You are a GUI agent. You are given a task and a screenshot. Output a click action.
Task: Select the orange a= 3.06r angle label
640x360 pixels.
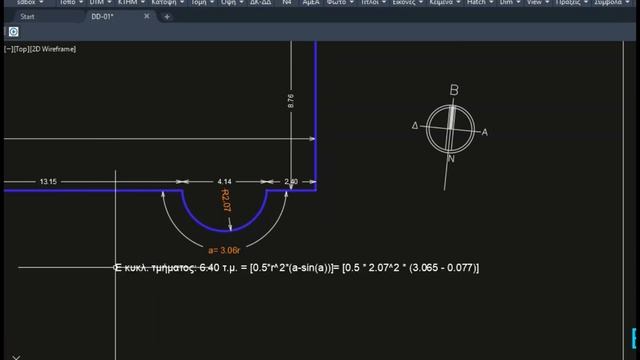click(224, 250)
